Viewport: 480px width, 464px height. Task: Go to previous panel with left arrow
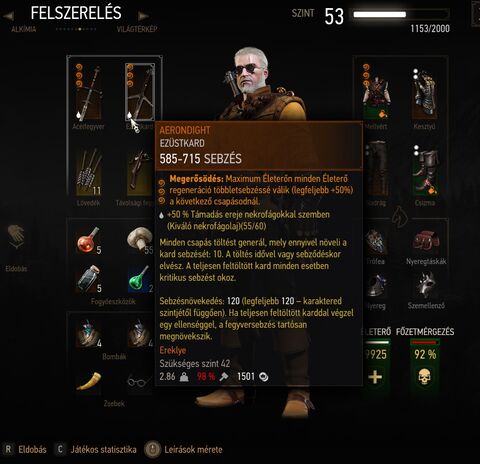(x=8, y=15)
